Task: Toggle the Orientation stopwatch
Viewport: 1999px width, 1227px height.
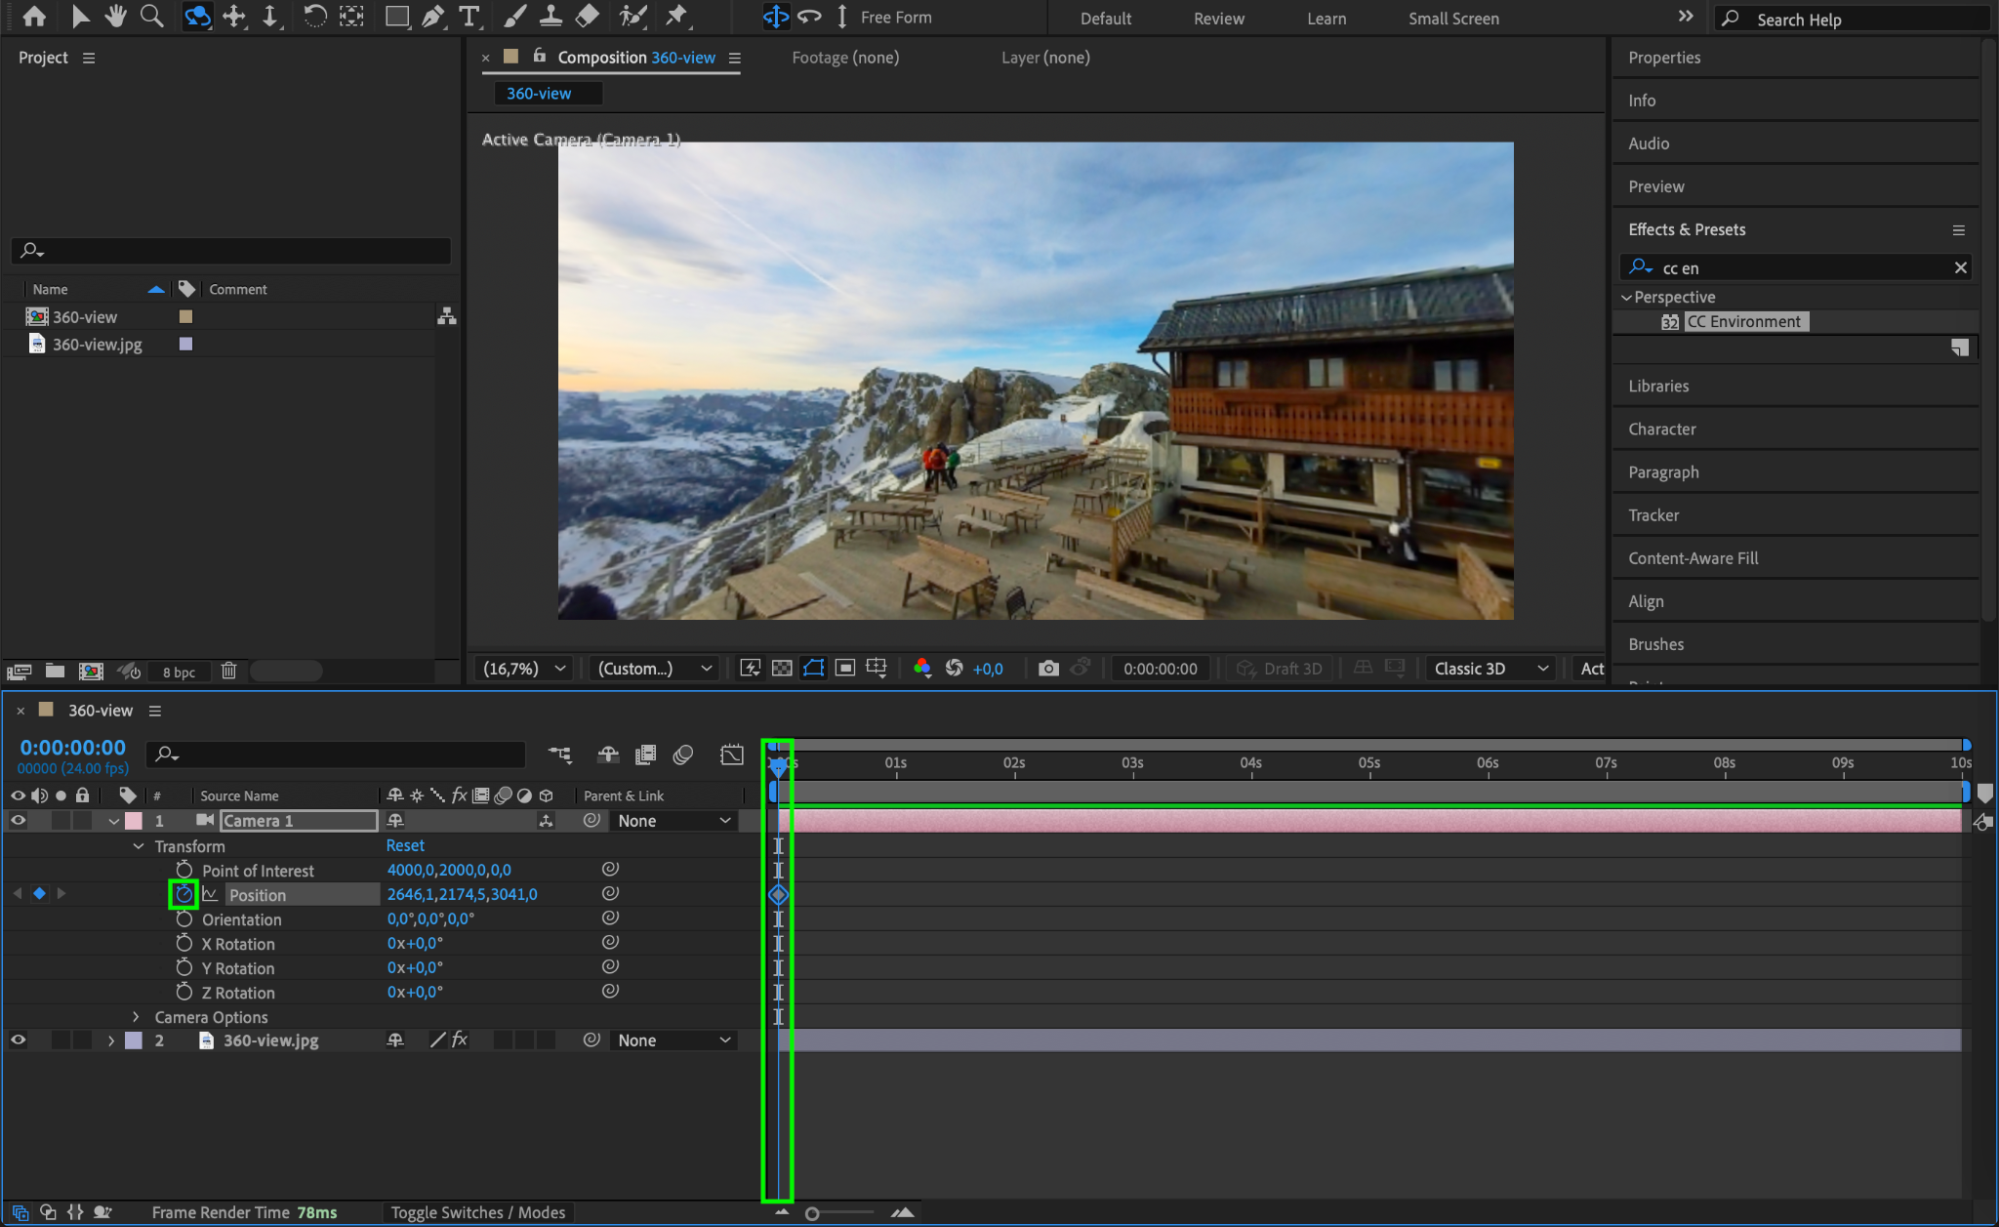Action: (184, 919)
